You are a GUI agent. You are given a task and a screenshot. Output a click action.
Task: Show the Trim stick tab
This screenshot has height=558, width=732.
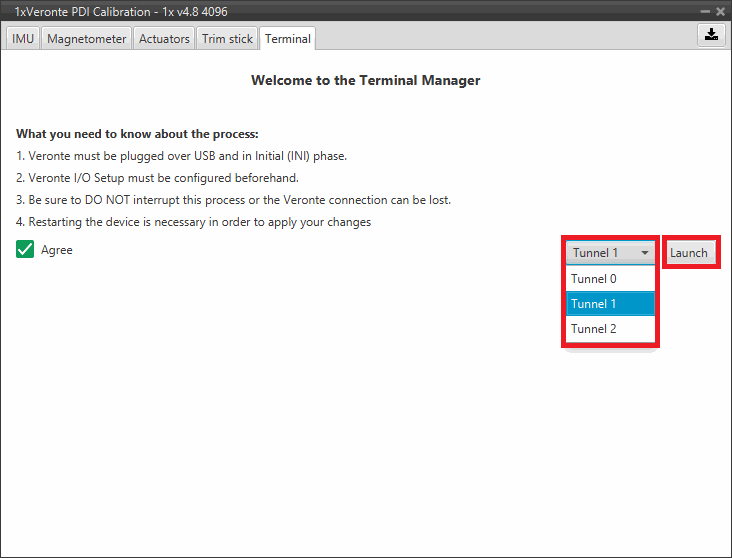pos(227,39)
